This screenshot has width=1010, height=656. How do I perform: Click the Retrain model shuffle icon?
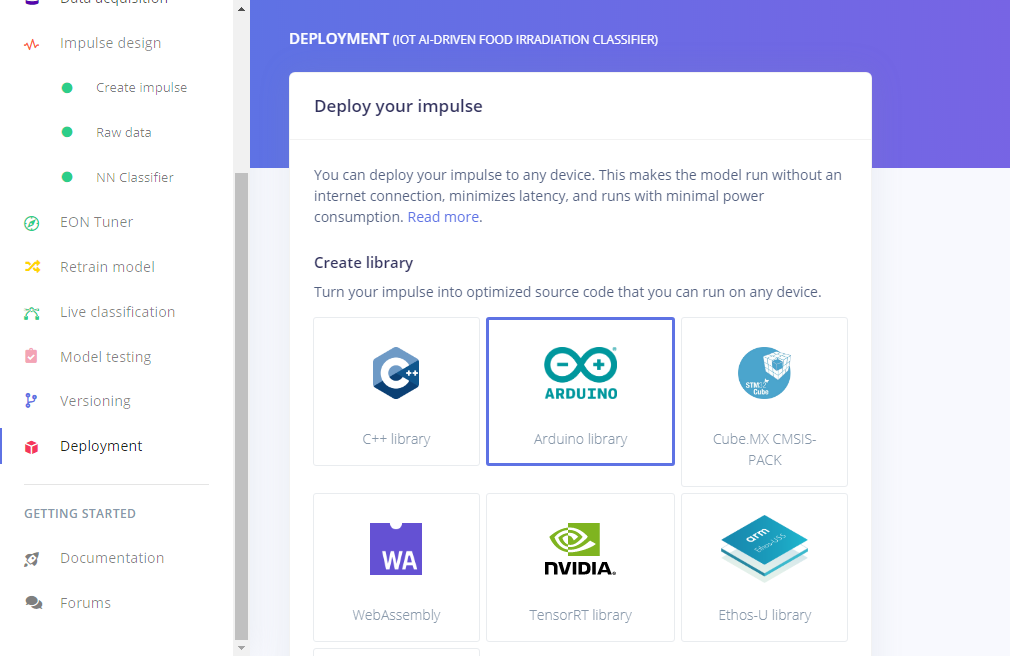32,267
